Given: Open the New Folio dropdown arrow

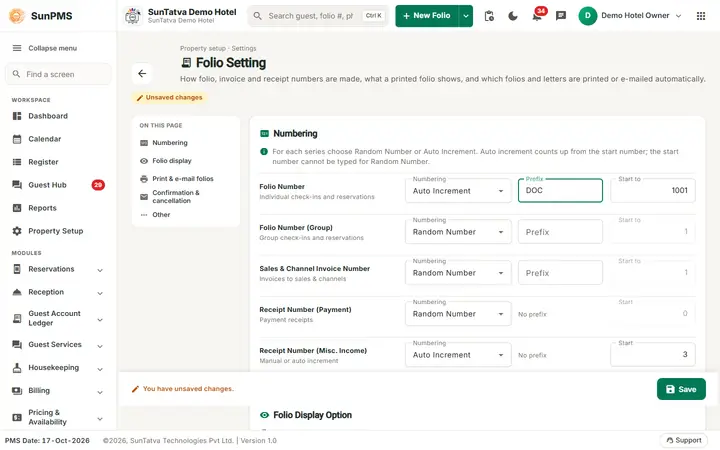Looking at the screenshot, I should tap(466, 16).
